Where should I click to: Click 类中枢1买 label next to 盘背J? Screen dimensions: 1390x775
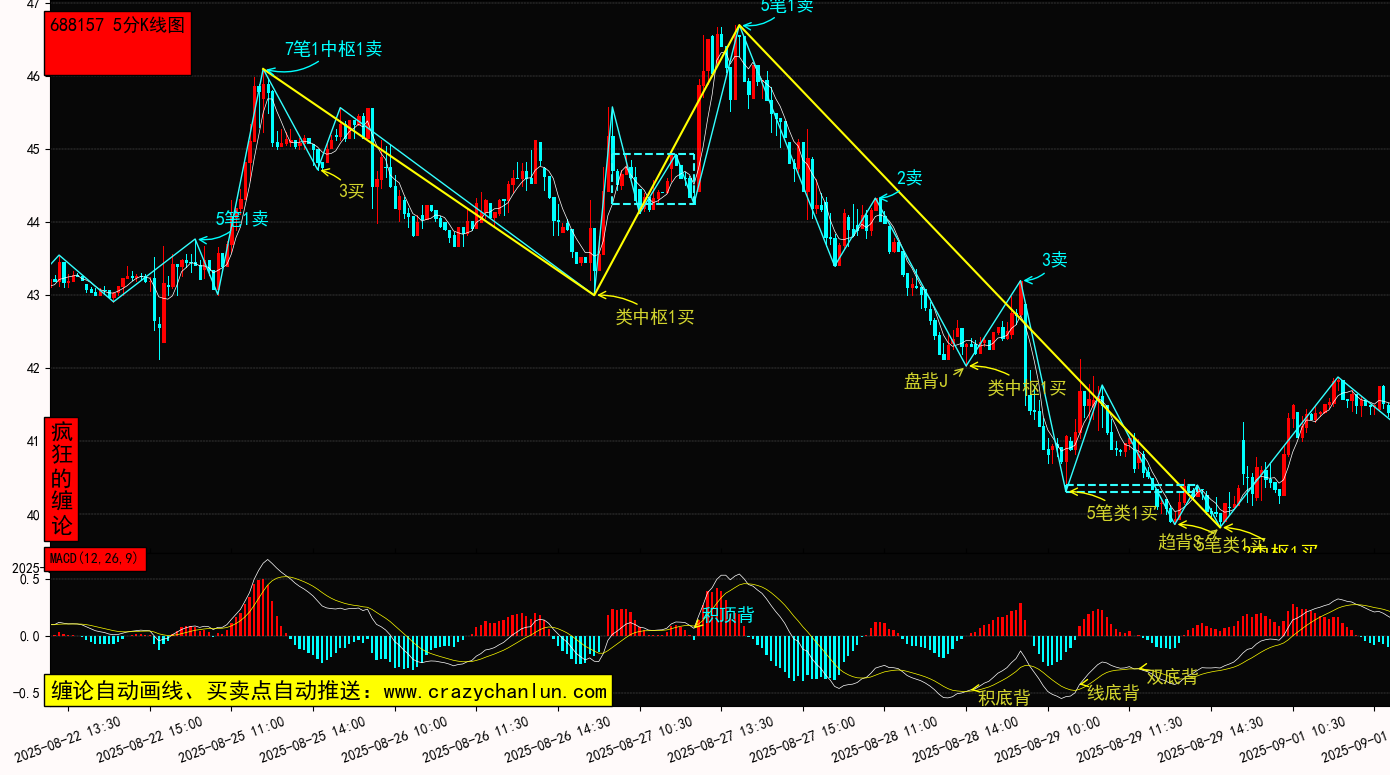click(1027, 388)
